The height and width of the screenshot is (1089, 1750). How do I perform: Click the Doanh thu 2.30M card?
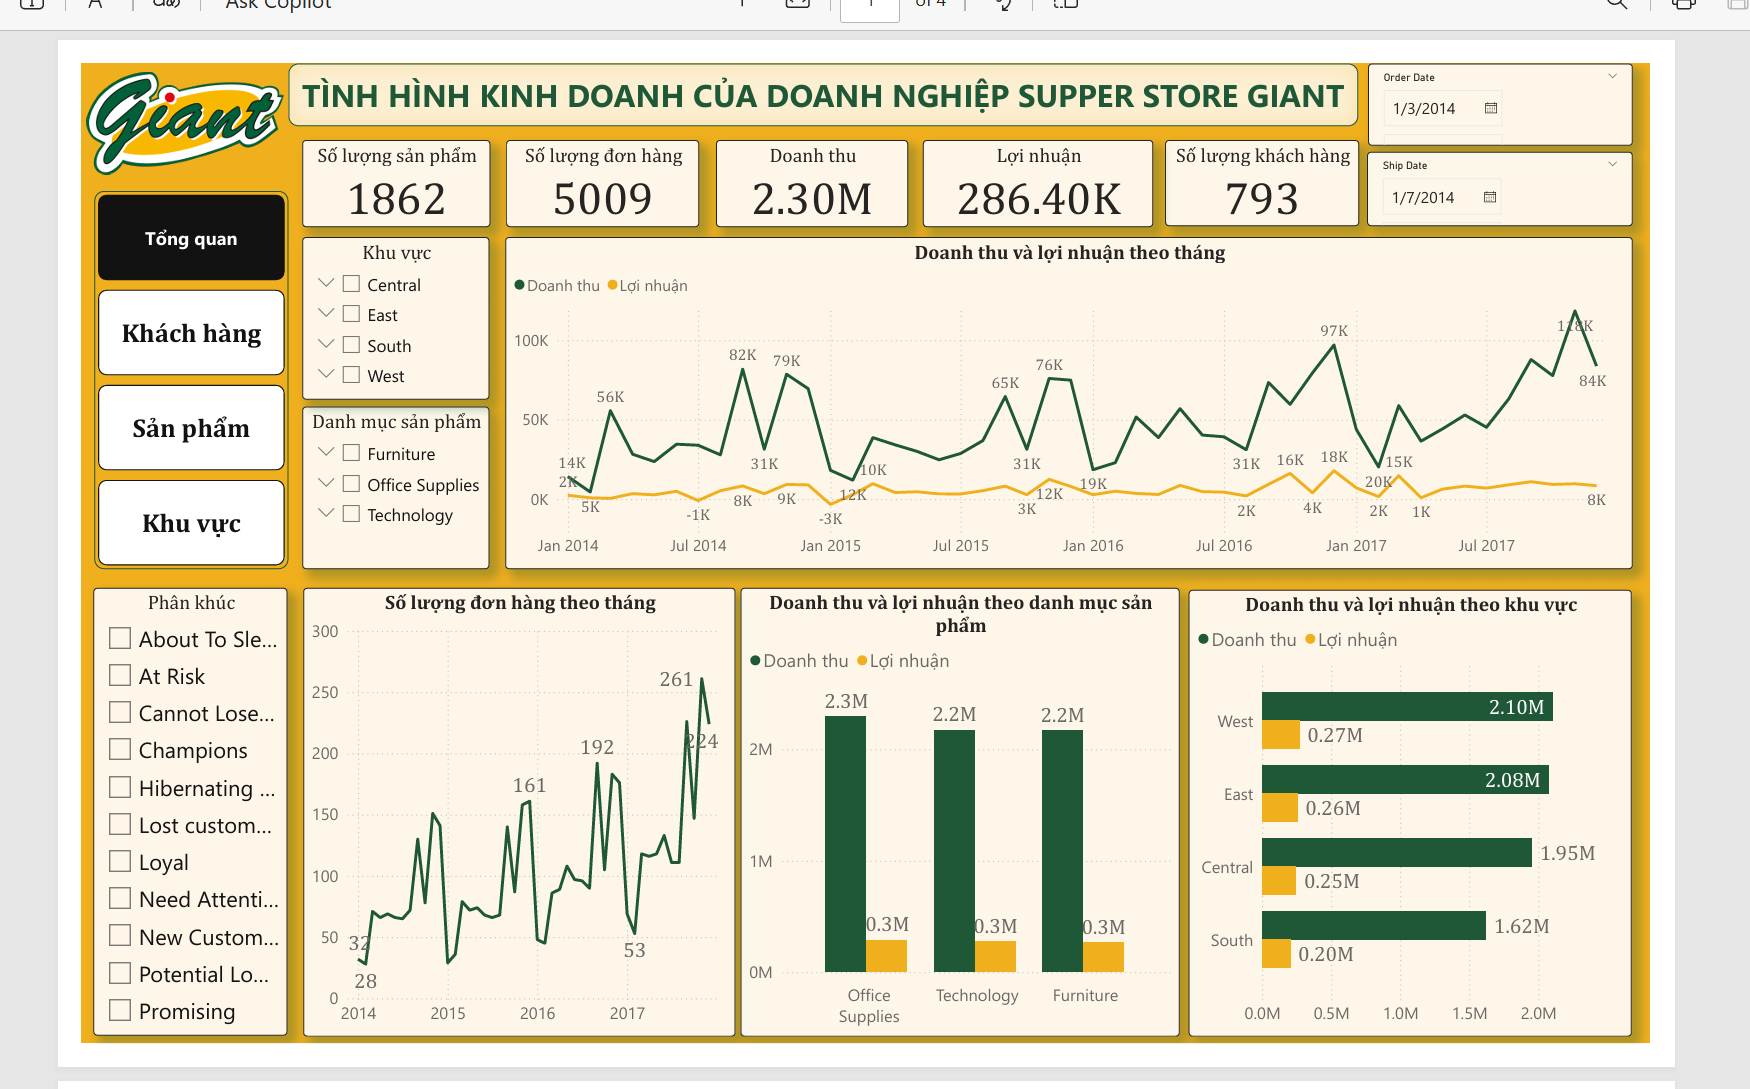[812, 183]
